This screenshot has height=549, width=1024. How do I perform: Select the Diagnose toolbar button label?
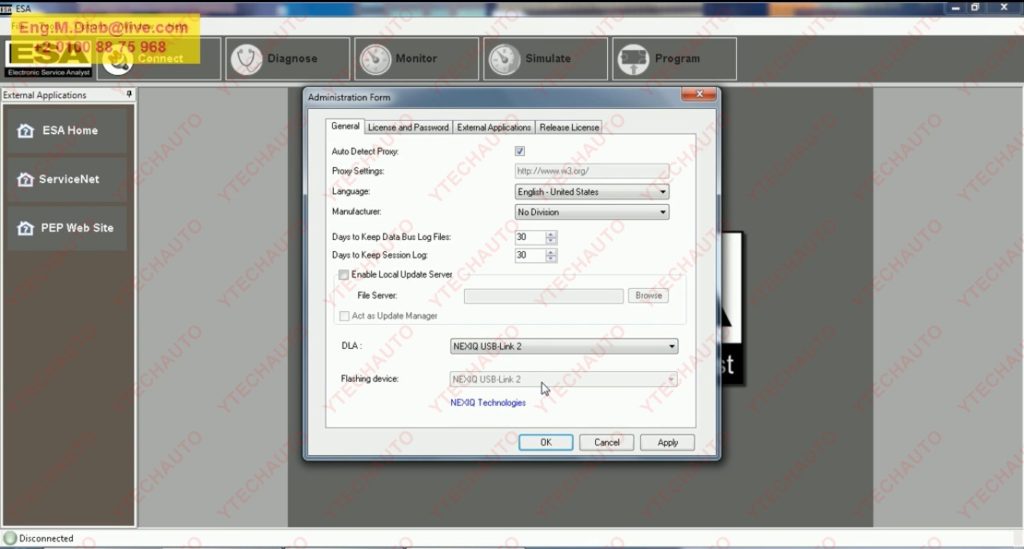(x=292, y=59)
